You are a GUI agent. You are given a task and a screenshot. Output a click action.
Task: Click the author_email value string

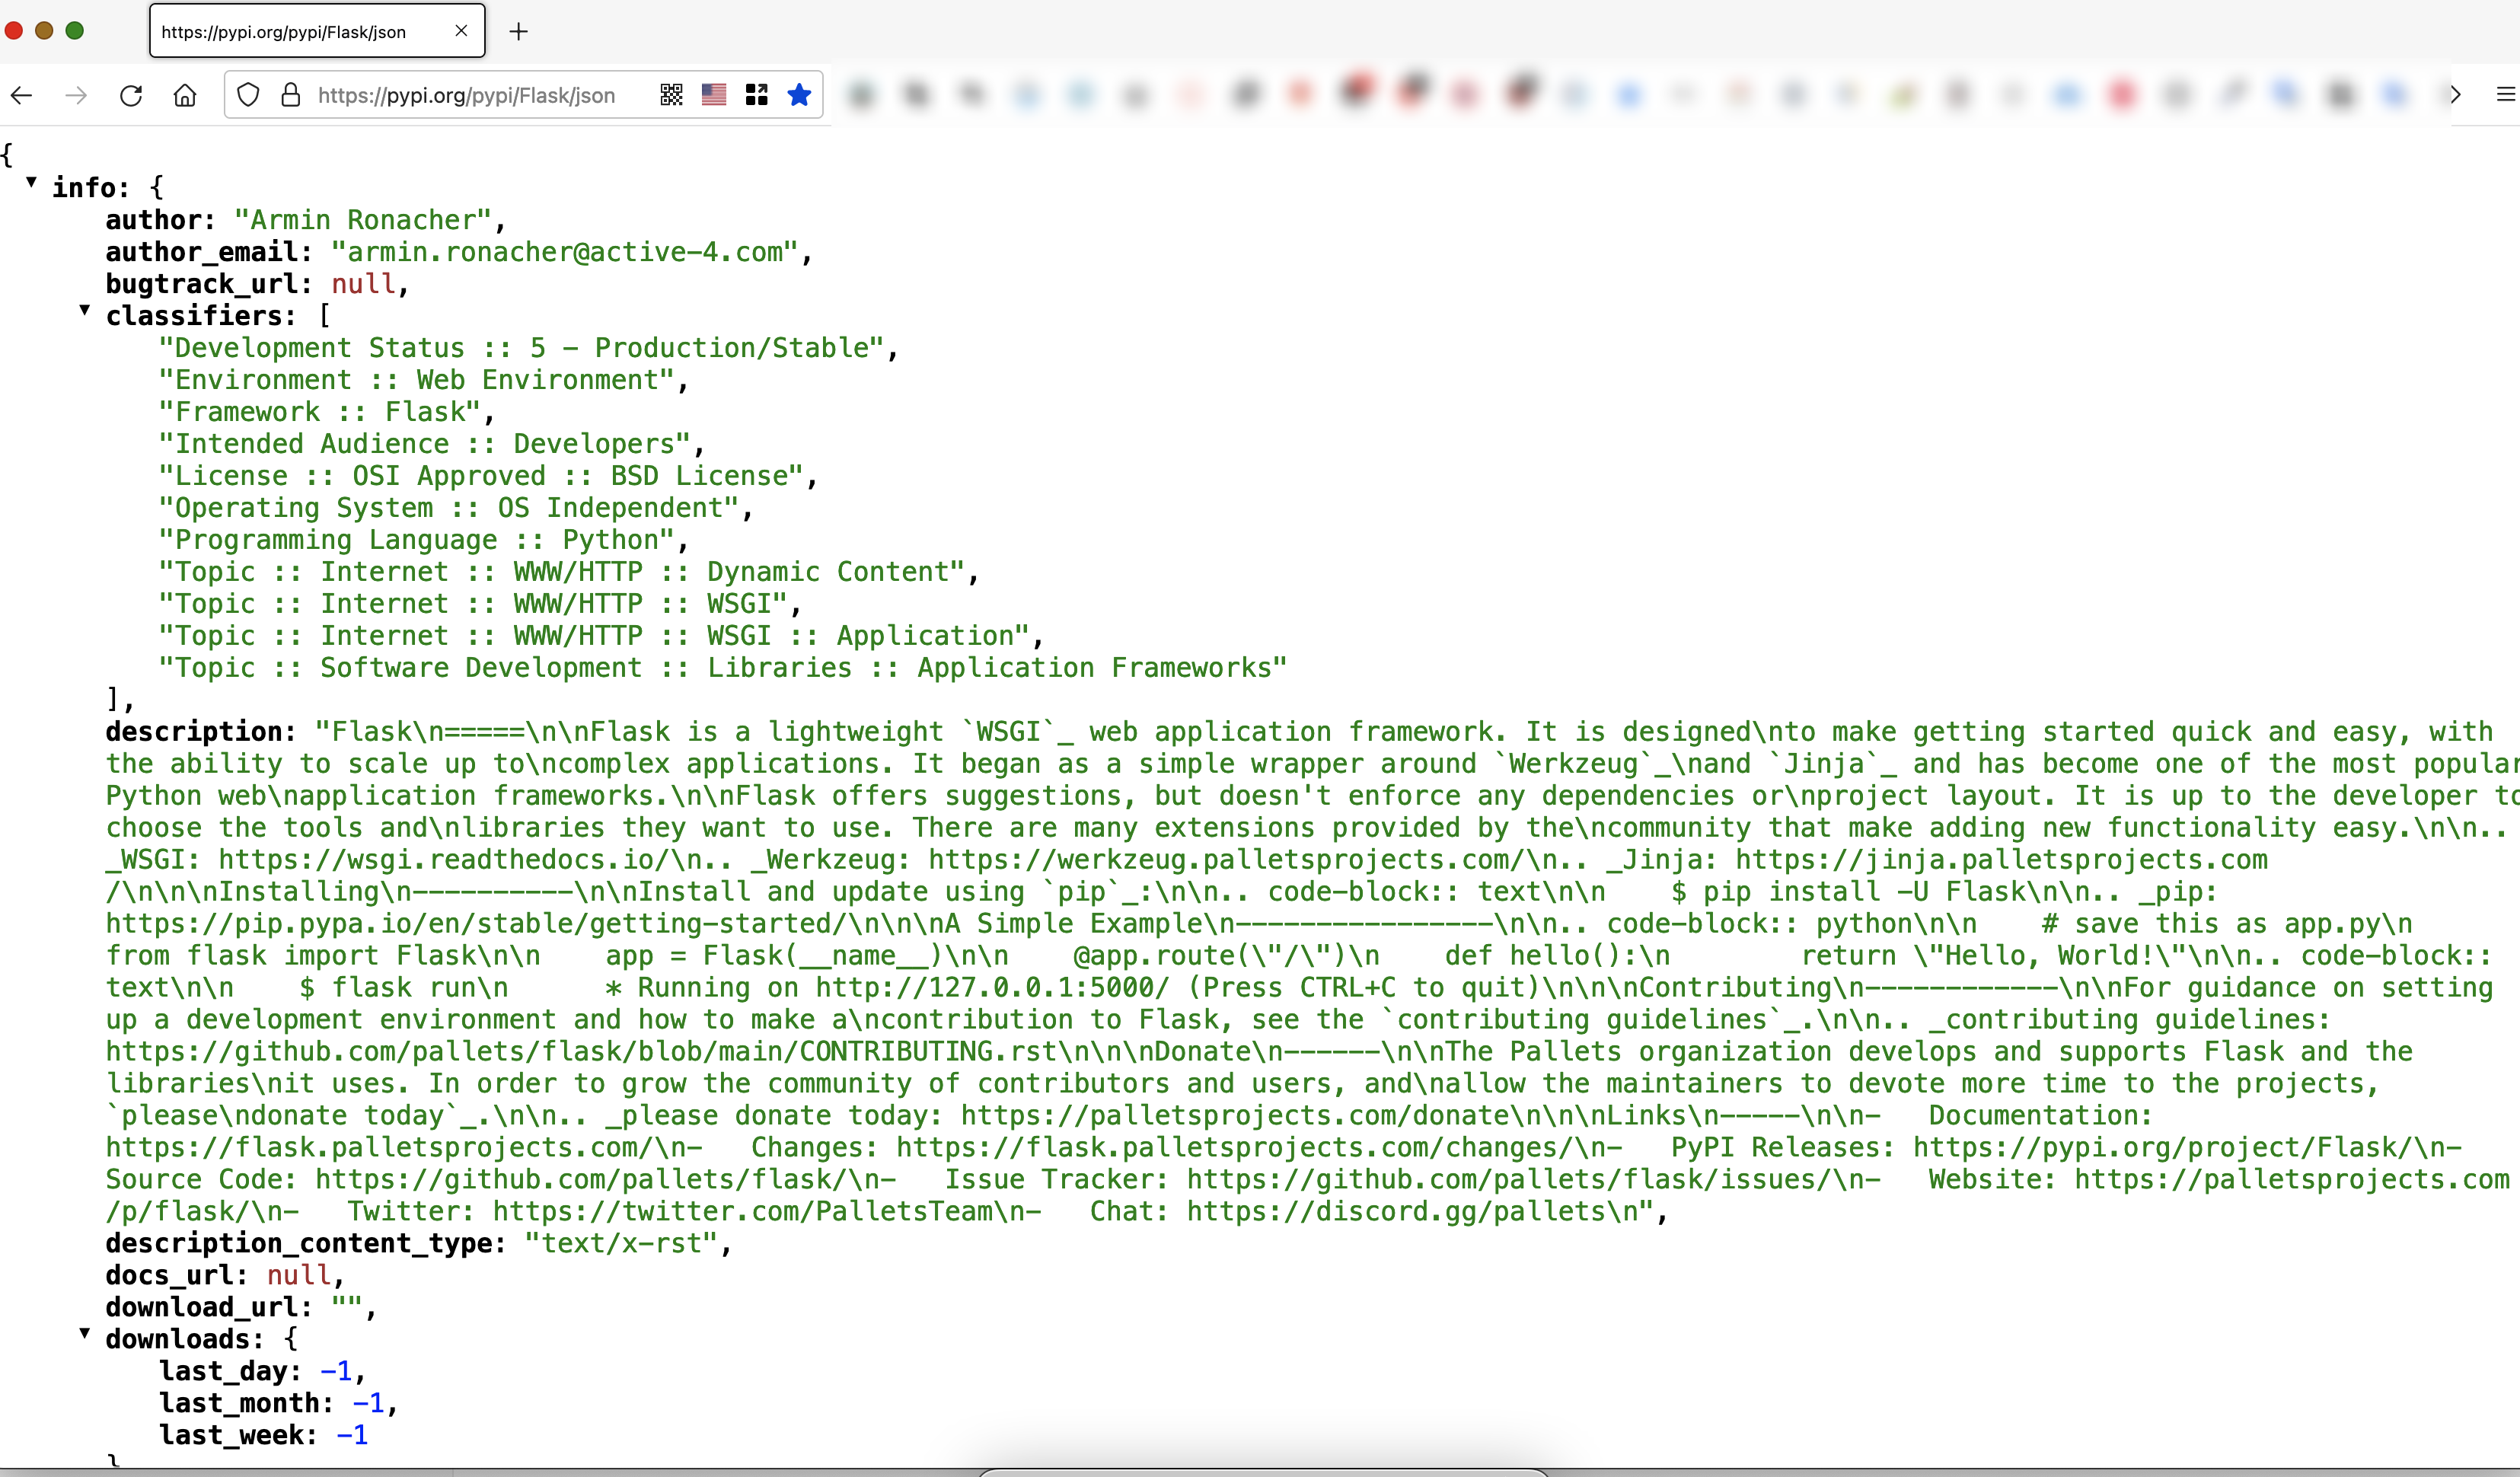[x=564, y=252]
